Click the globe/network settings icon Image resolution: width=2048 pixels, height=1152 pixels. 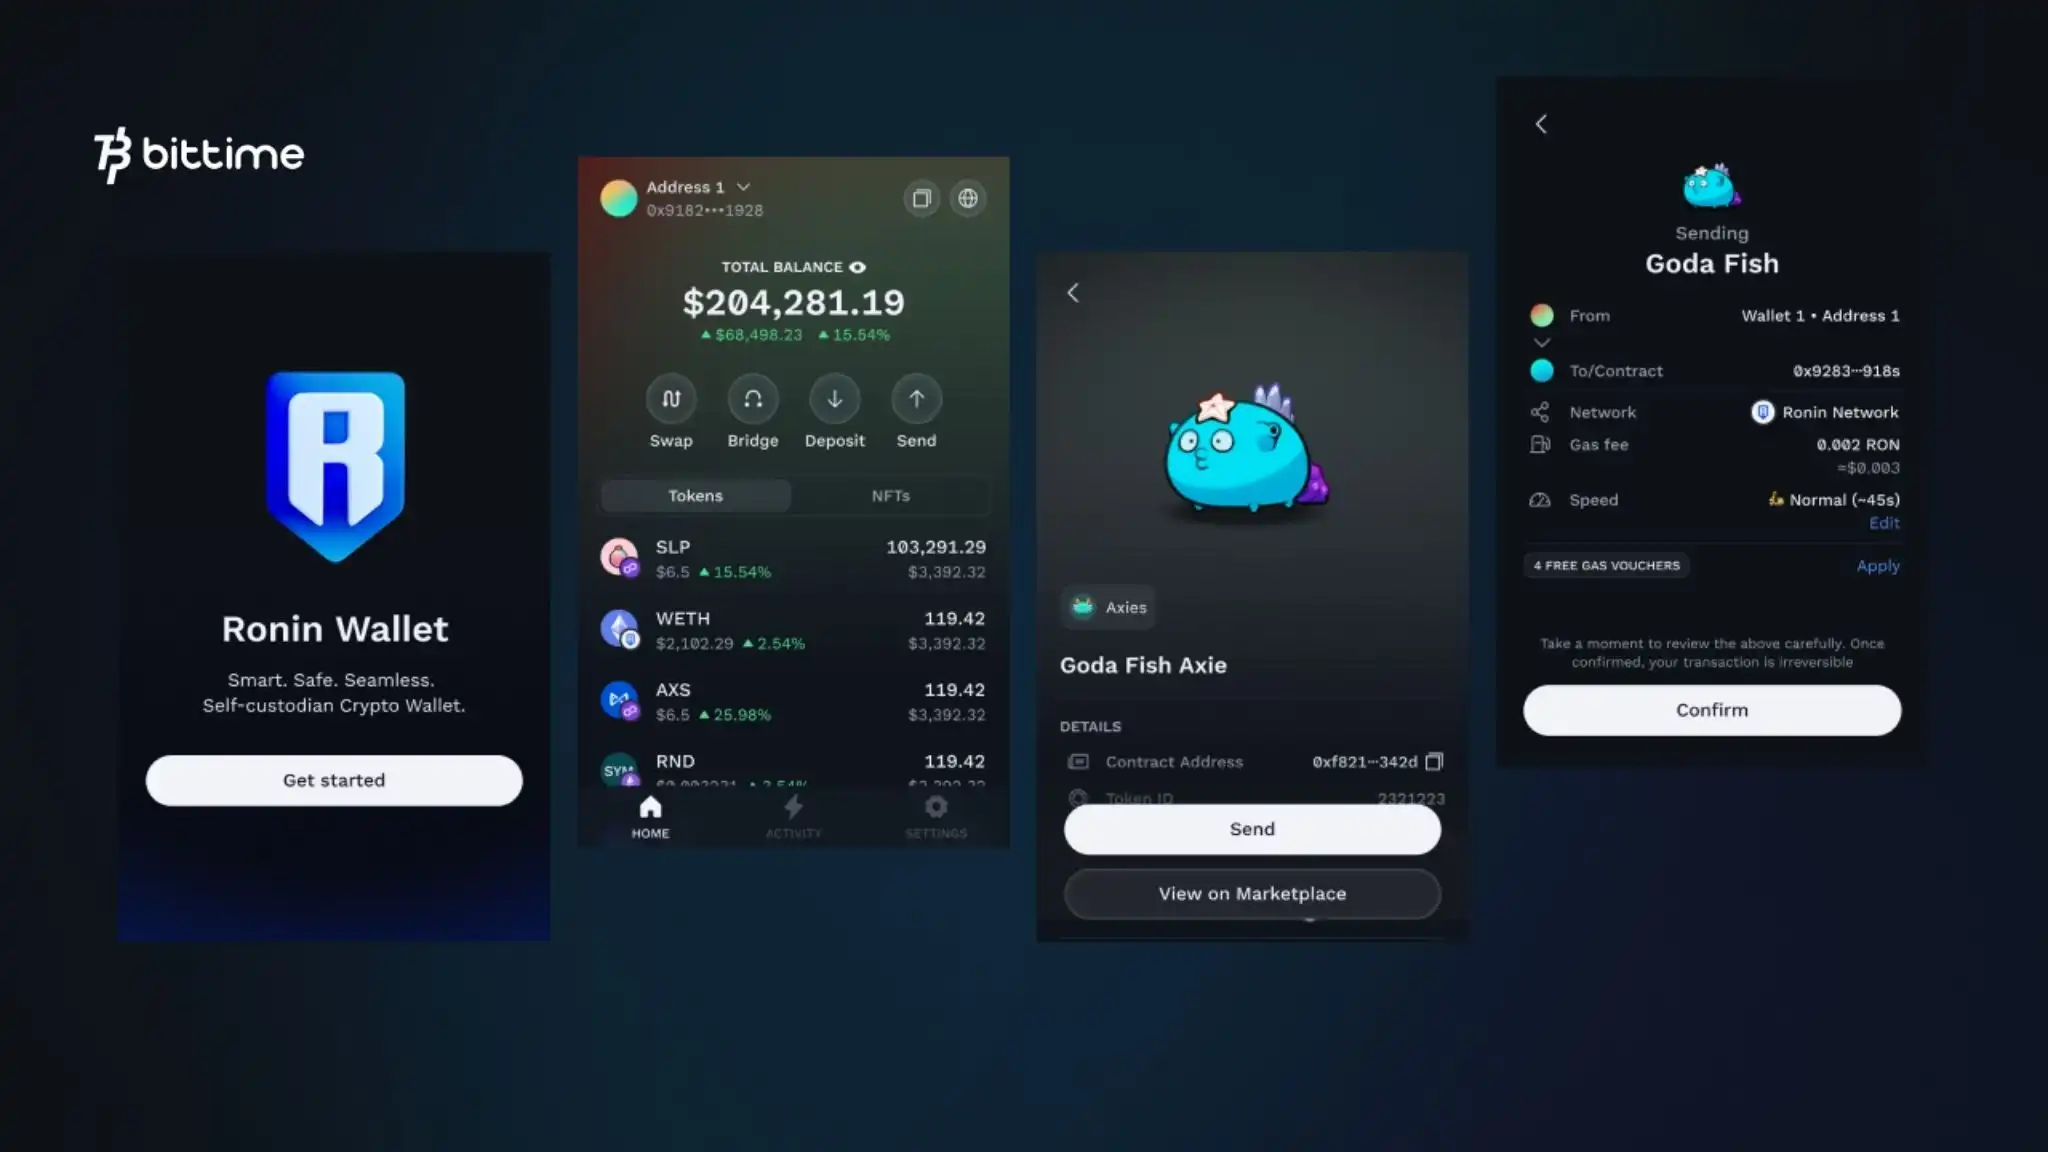(968, 197)
